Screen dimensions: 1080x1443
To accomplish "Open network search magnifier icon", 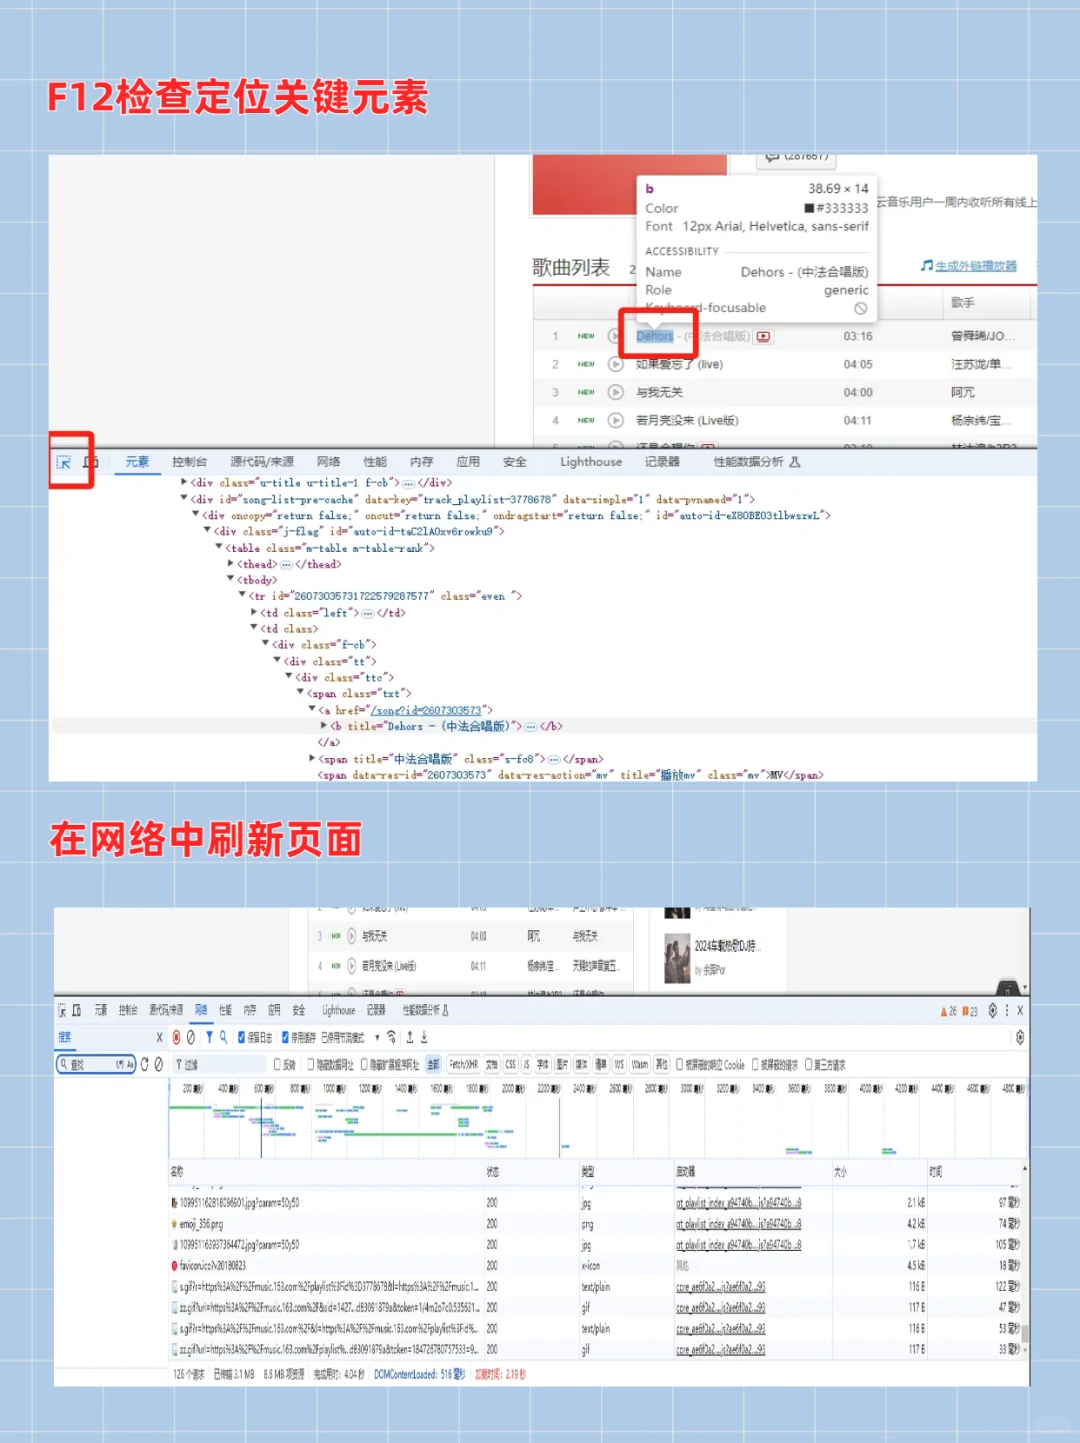I will (x=224, y=1037).
